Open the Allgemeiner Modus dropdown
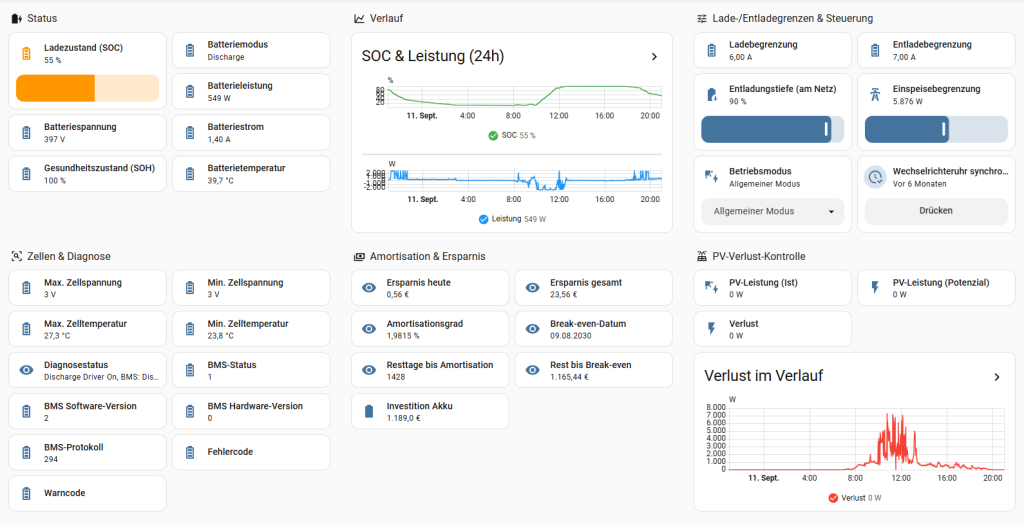 pos(773,212)
